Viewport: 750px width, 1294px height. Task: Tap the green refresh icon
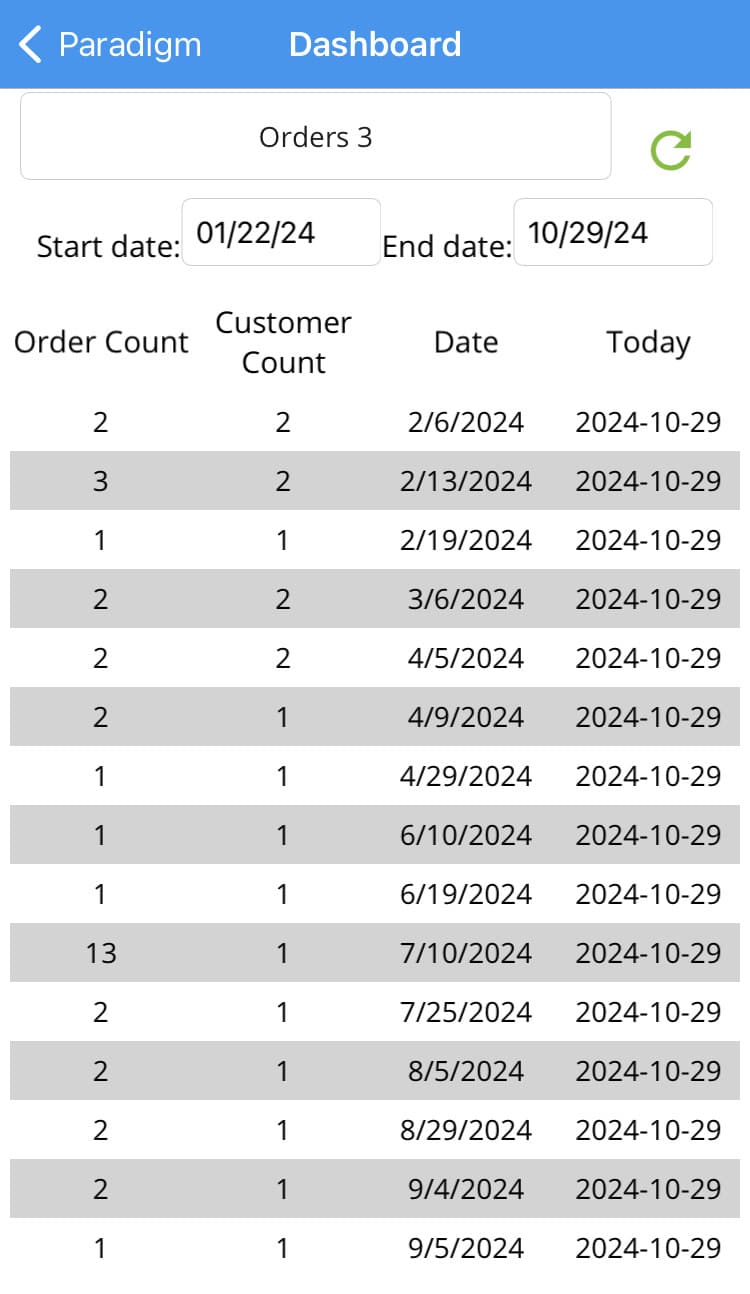(671, 150)
